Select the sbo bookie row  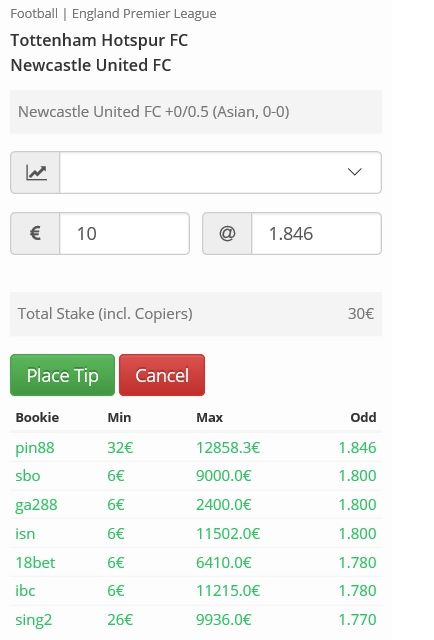[196, 476]
